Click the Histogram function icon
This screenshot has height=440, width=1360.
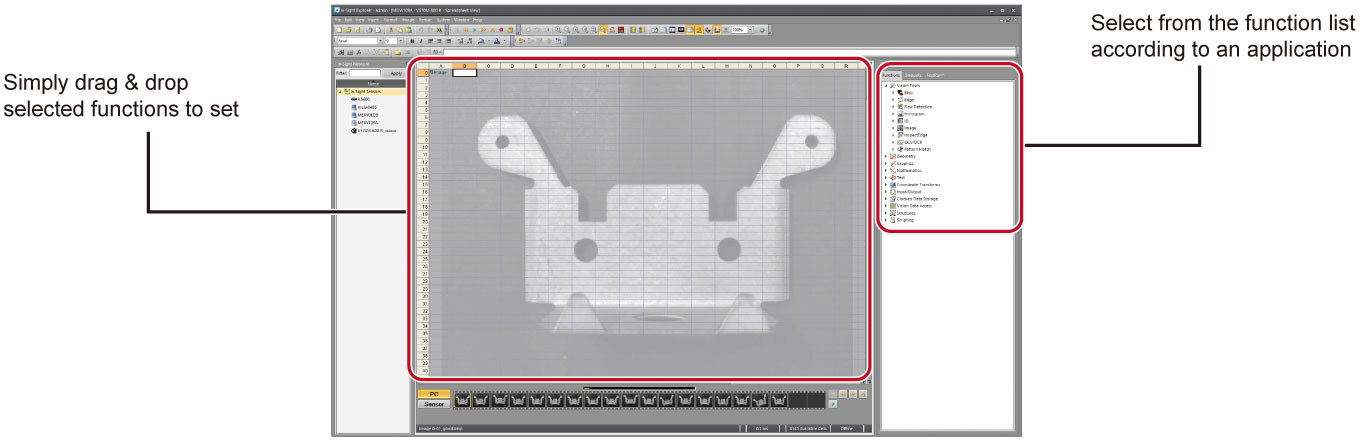pyautogui.click(x=900, y=113)
